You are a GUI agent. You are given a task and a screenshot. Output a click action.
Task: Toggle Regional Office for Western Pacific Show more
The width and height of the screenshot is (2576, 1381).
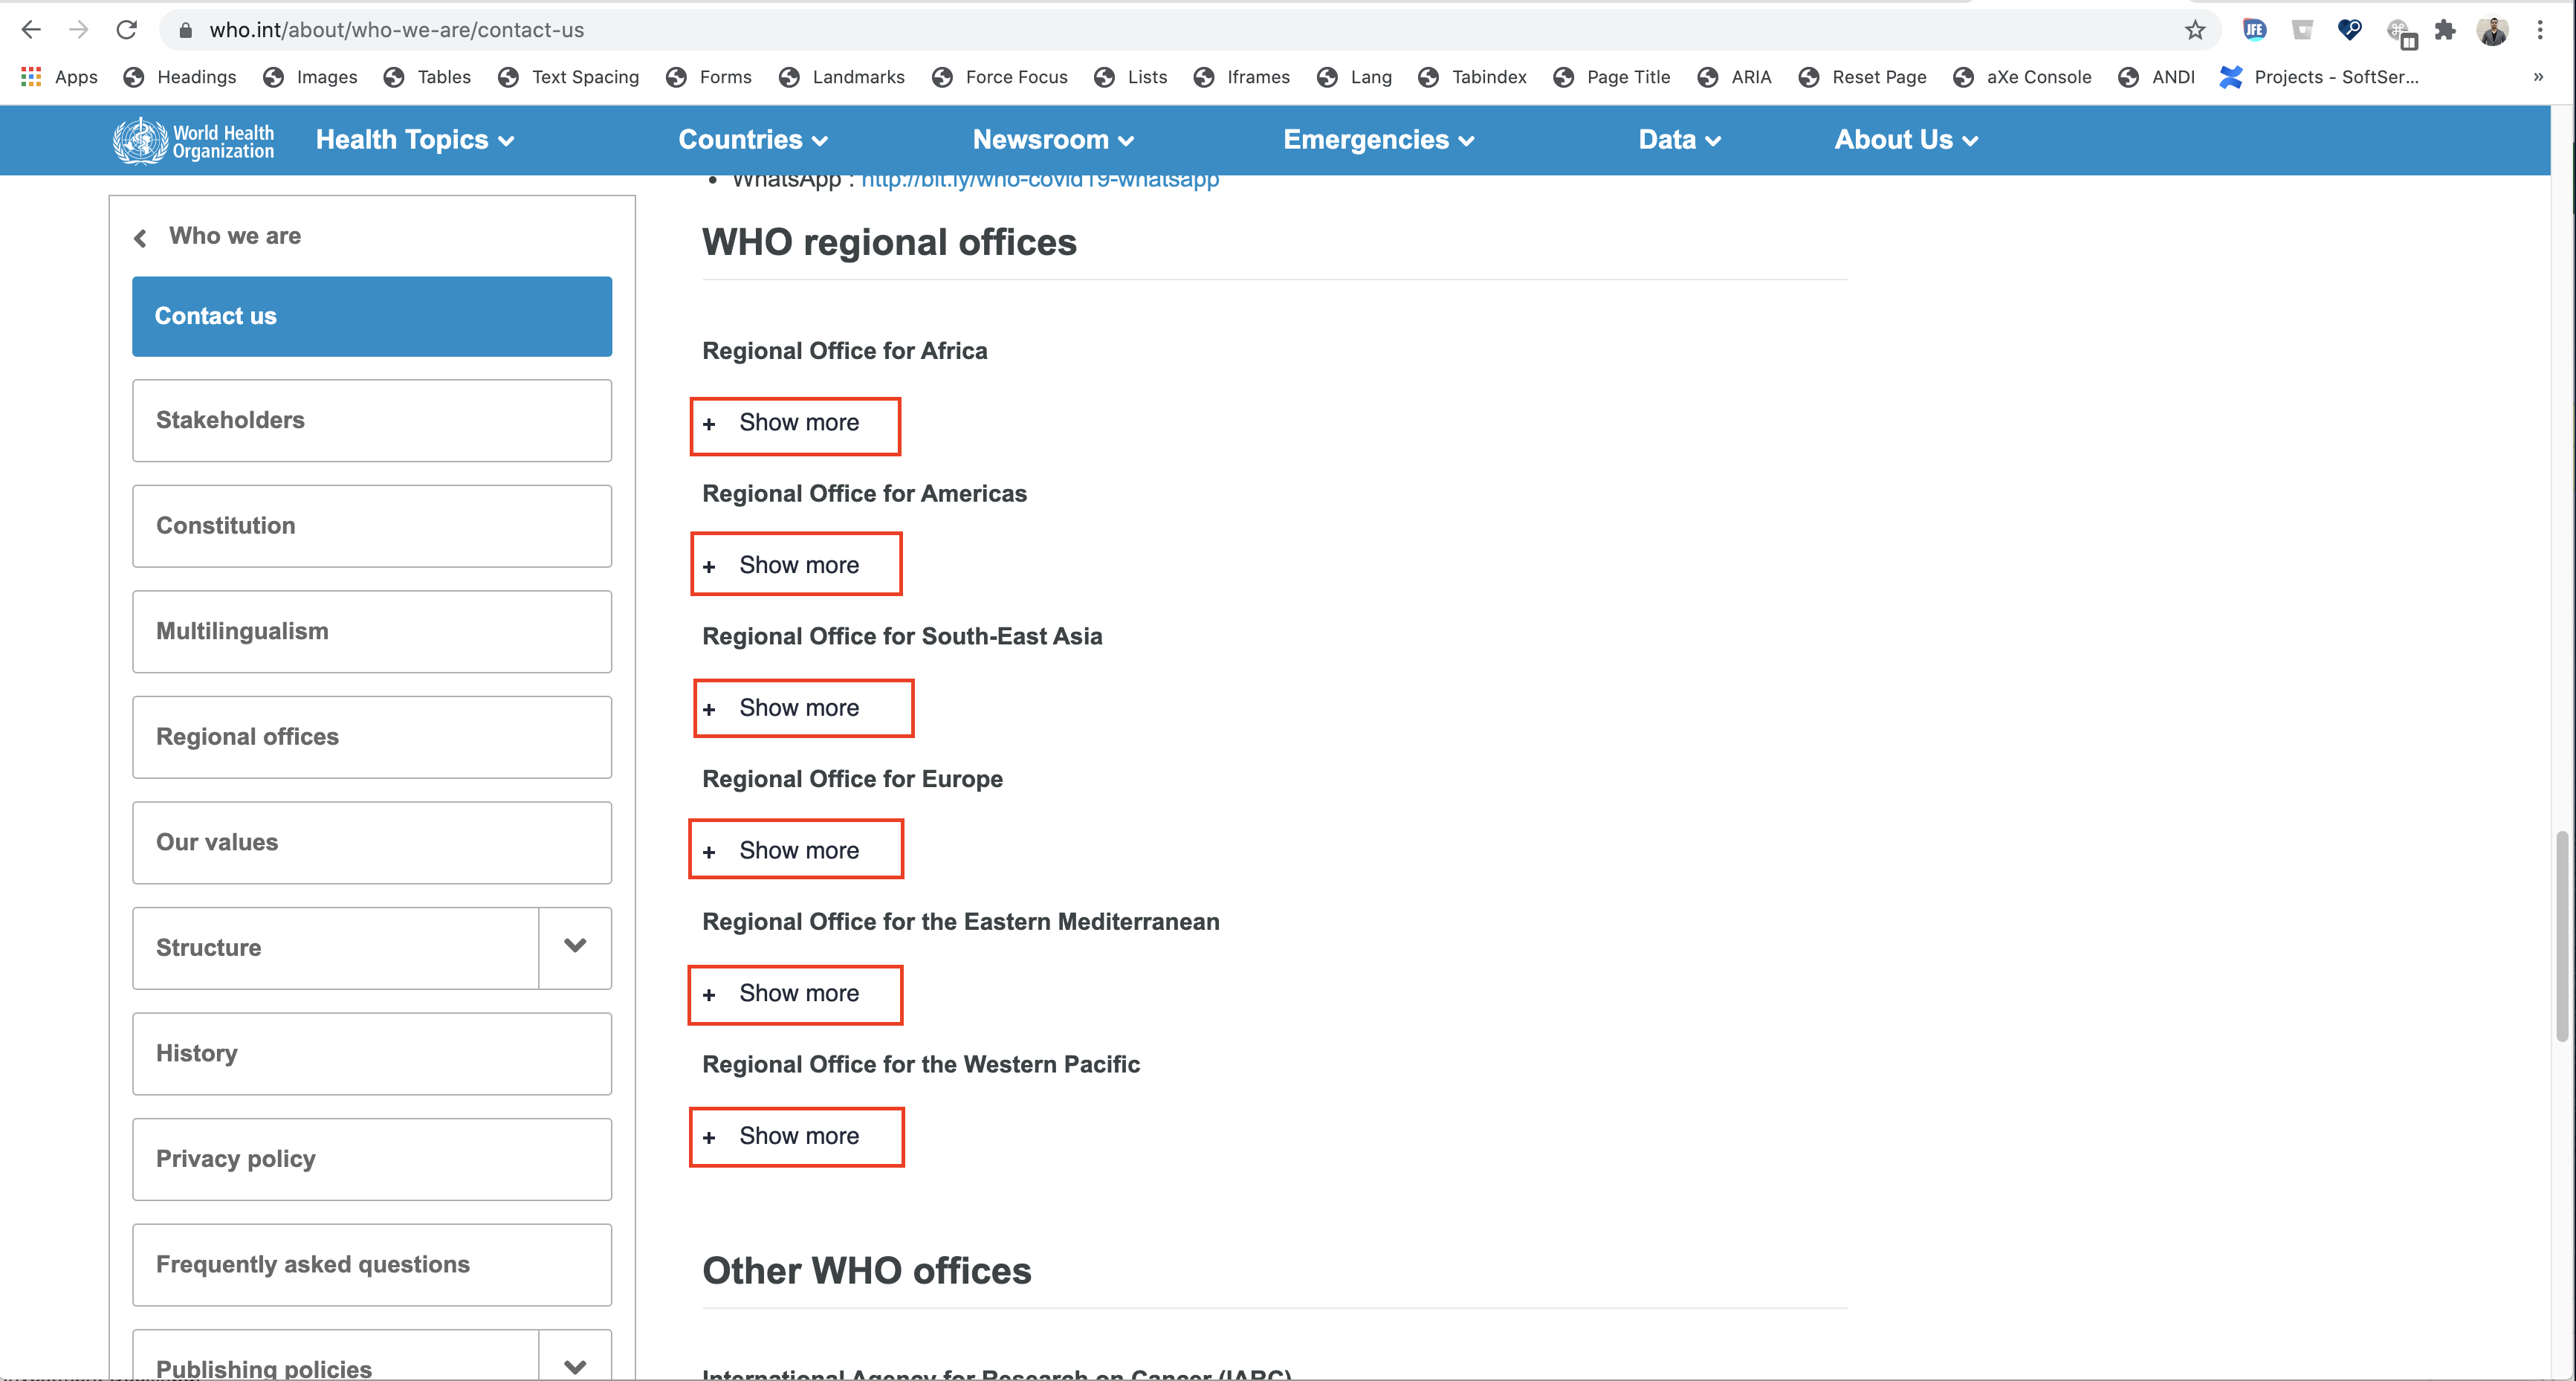797,1136
